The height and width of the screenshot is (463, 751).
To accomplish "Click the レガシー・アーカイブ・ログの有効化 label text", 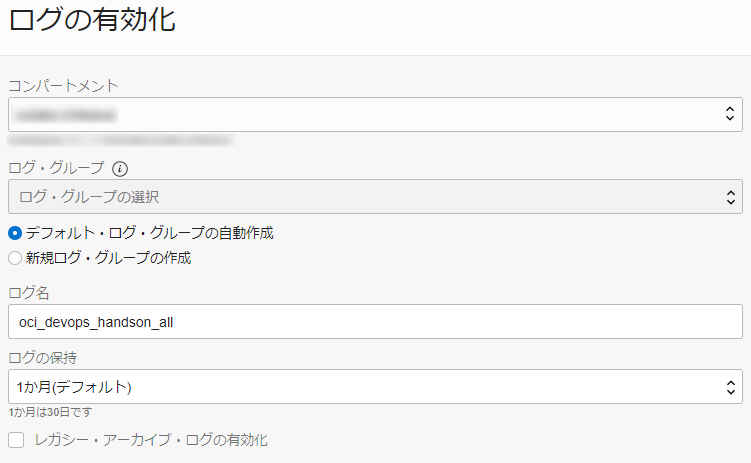I will pyautogui.click(x=151, y=440).
